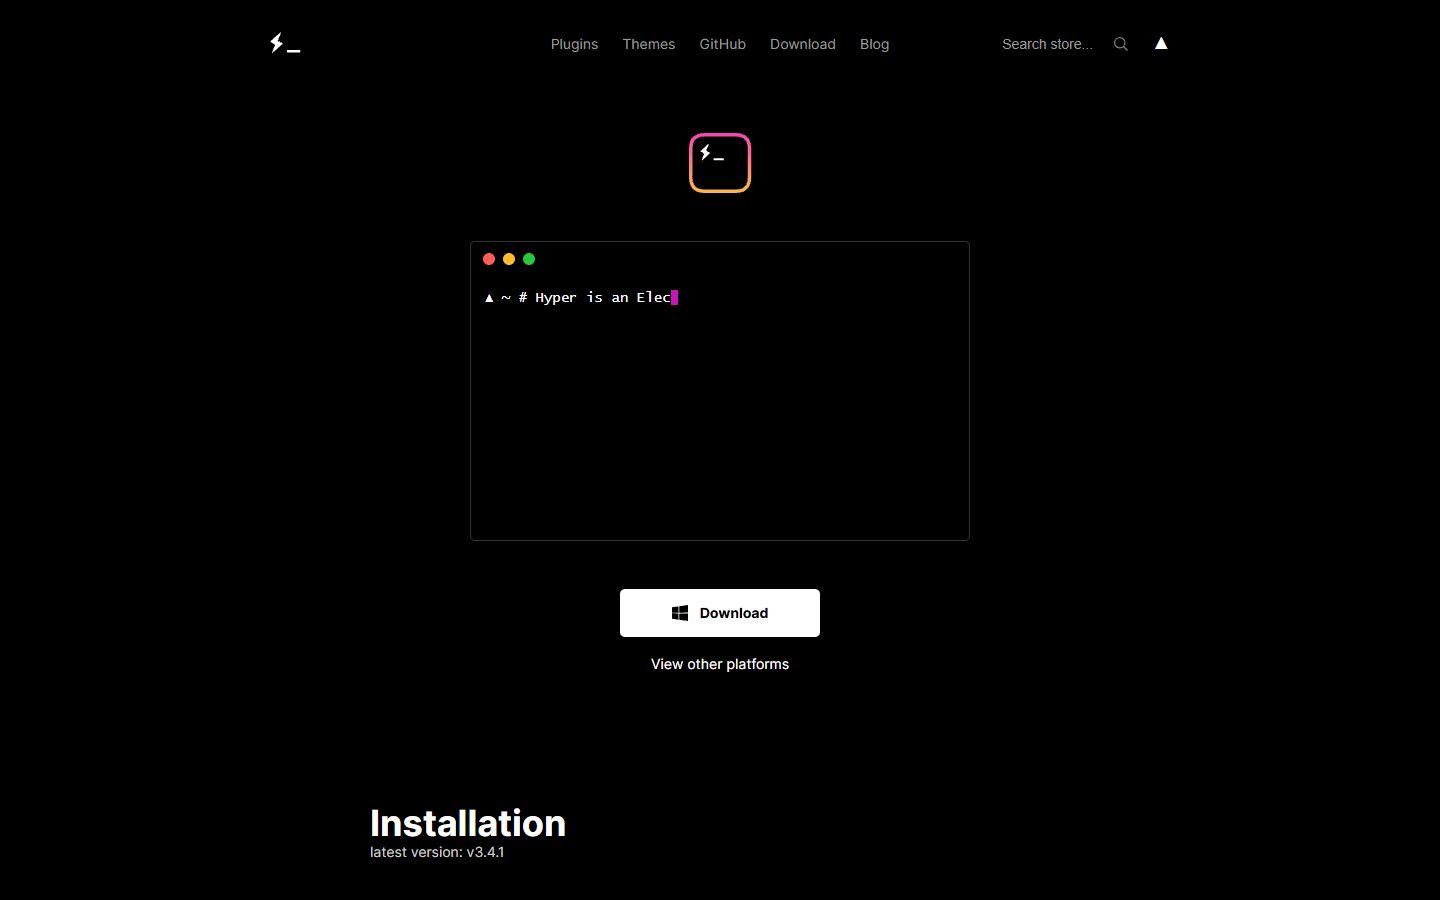
Task: Select Download in the top navigation
Action: 802,44
